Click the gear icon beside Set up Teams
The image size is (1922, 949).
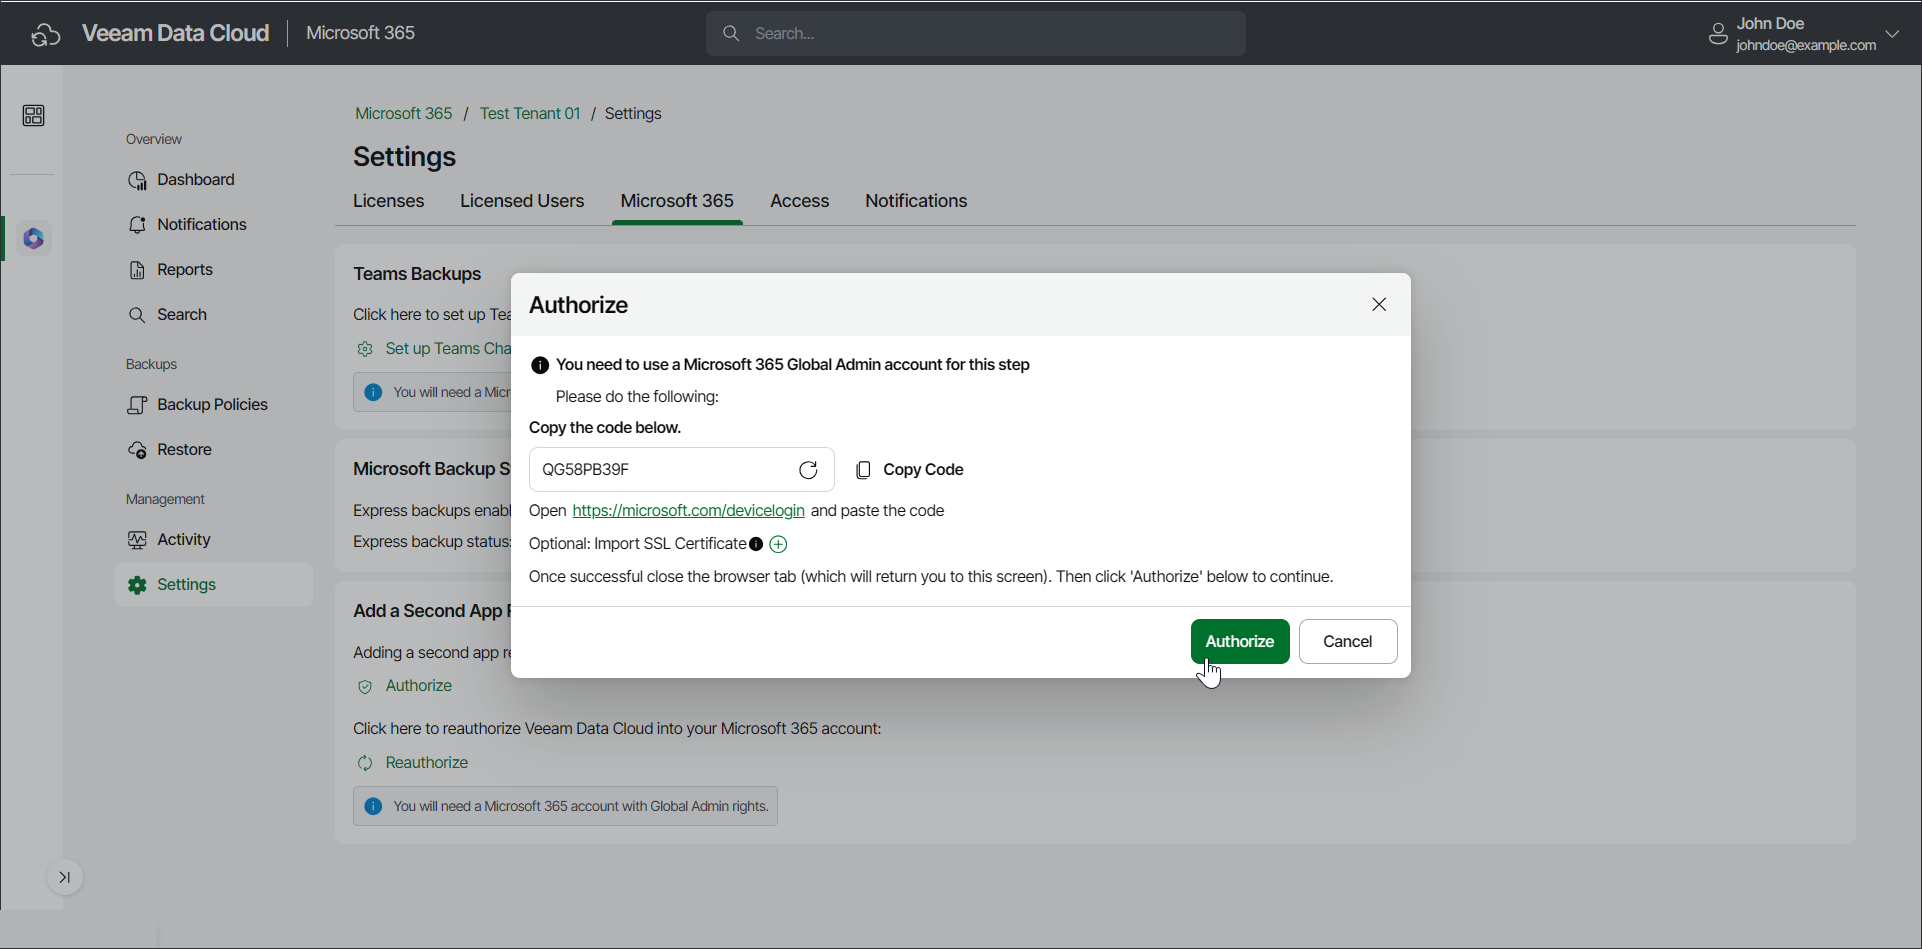365,349
